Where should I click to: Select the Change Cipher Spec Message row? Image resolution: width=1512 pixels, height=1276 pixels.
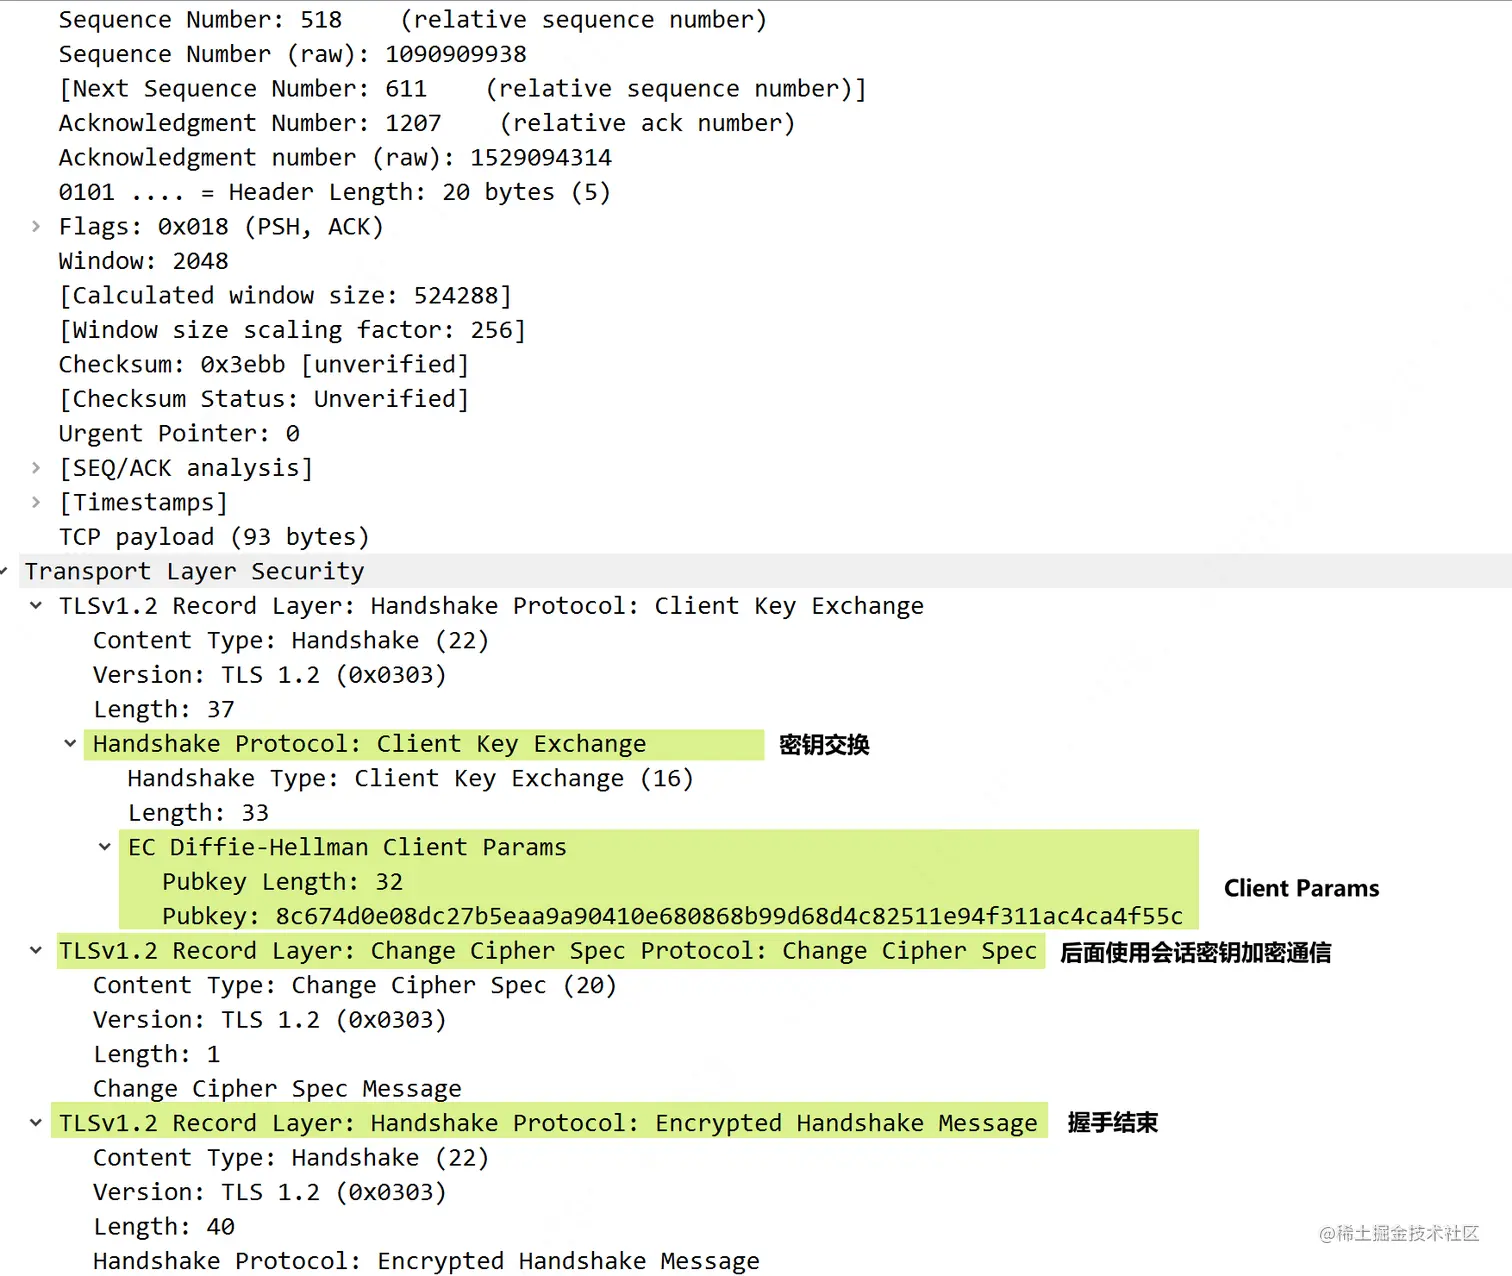277,1088
